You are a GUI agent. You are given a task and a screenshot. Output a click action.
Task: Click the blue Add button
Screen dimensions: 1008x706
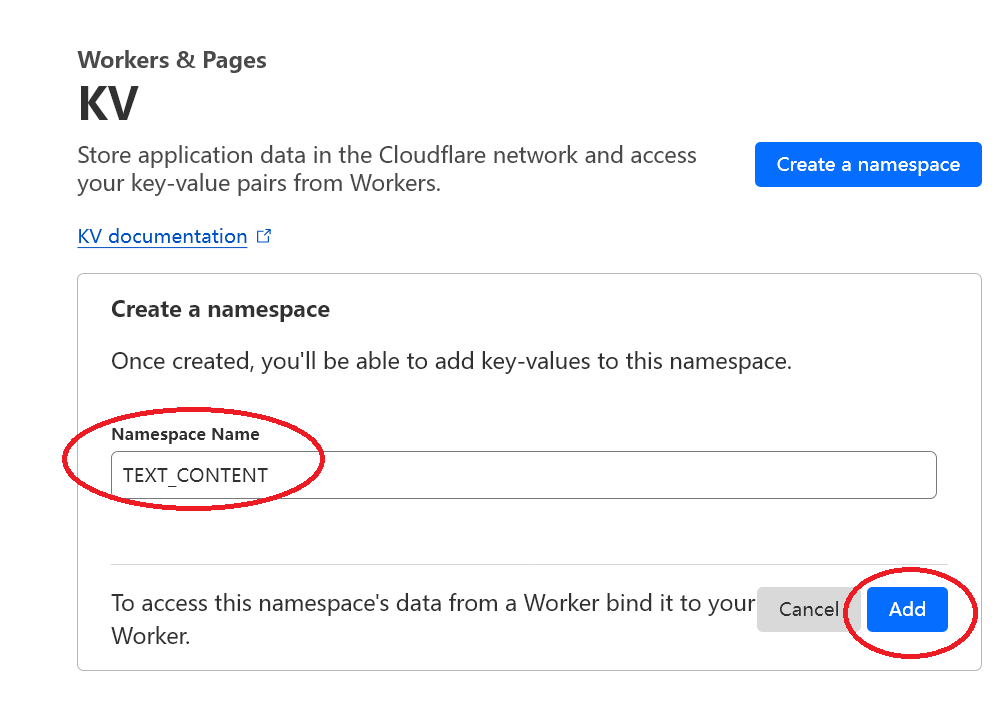tap(907, 609)
